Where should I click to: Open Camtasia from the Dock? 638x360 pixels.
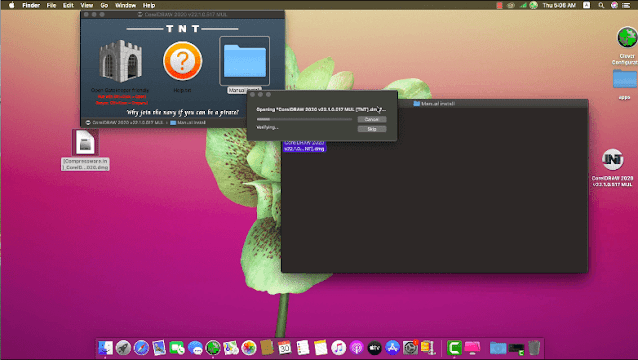tap(454, 348)
